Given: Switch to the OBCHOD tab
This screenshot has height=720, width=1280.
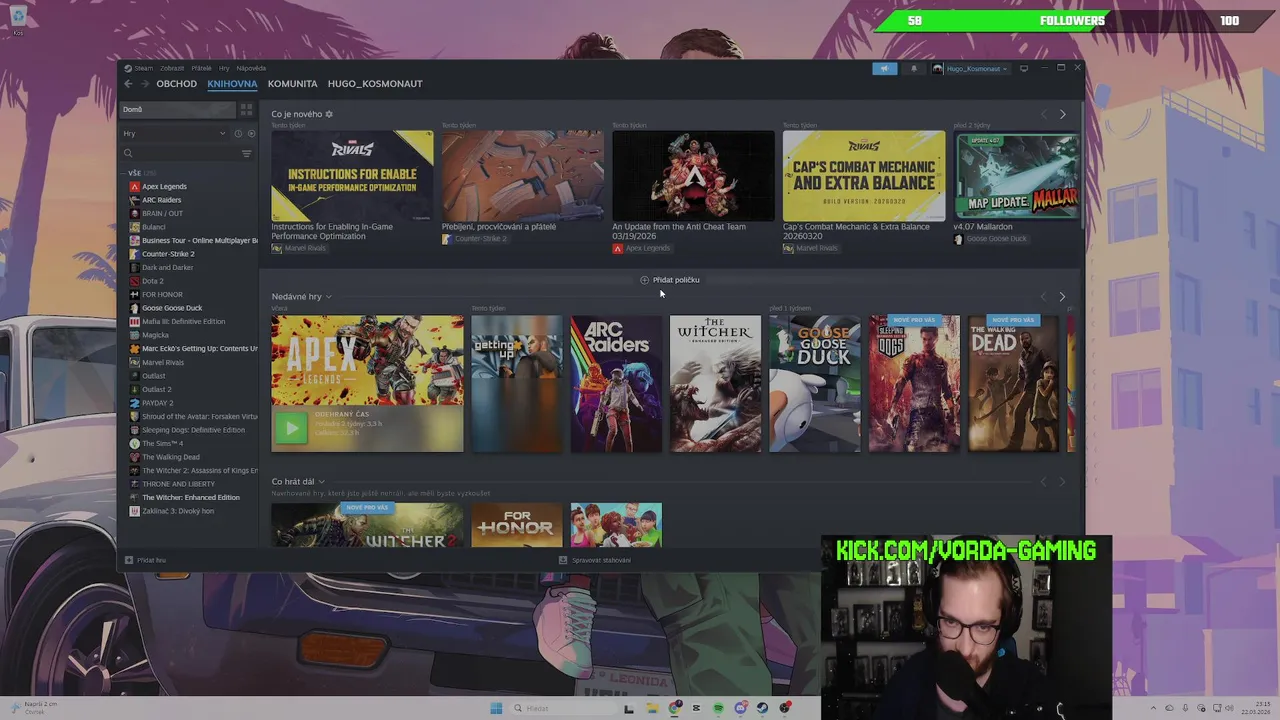Looking at the screenshot, I should pos(176,84).
